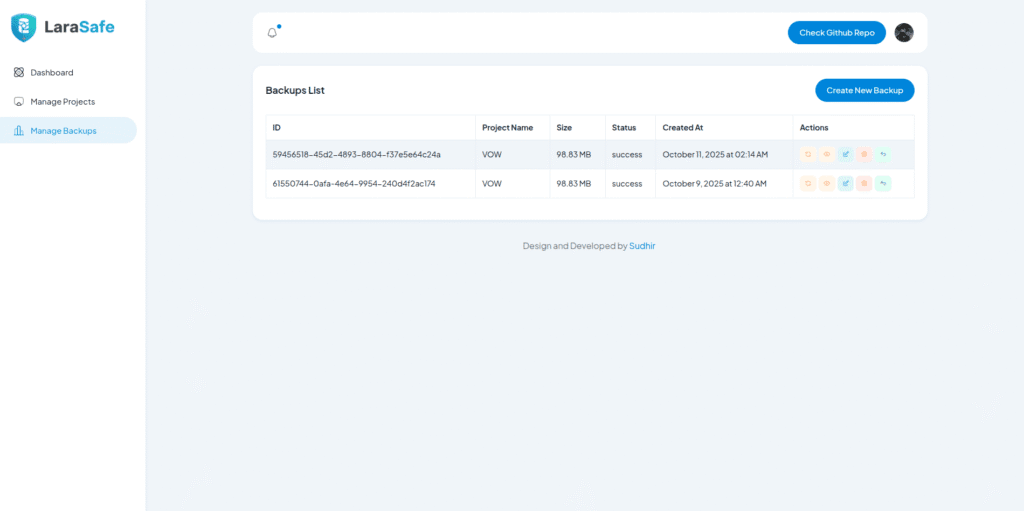The width and height of the screenshot is (1024, 511).
Task: Click the orange refresh icon for October 11 backup
Action: coord(808,154)
